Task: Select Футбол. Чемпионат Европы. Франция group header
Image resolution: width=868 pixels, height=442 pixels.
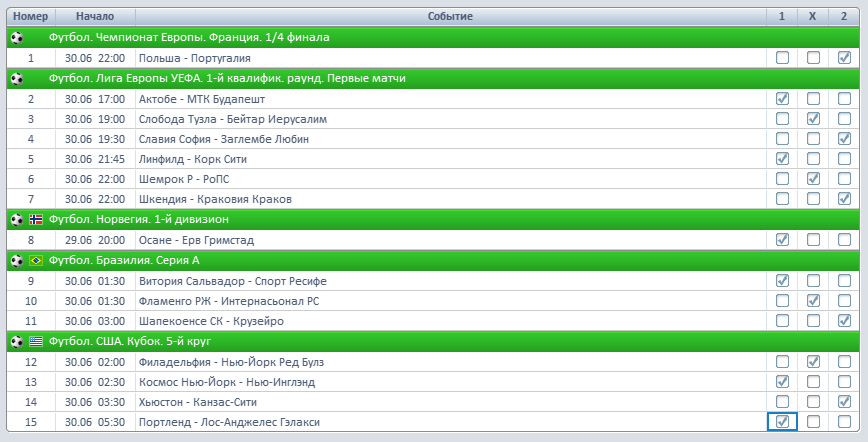Action: click(x=433, y=38)
